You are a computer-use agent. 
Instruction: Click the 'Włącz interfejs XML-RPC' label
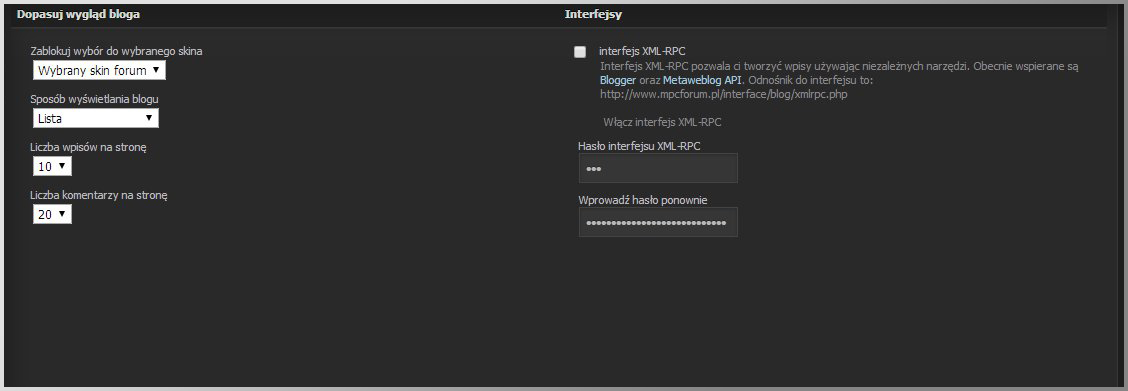point(663,122)
